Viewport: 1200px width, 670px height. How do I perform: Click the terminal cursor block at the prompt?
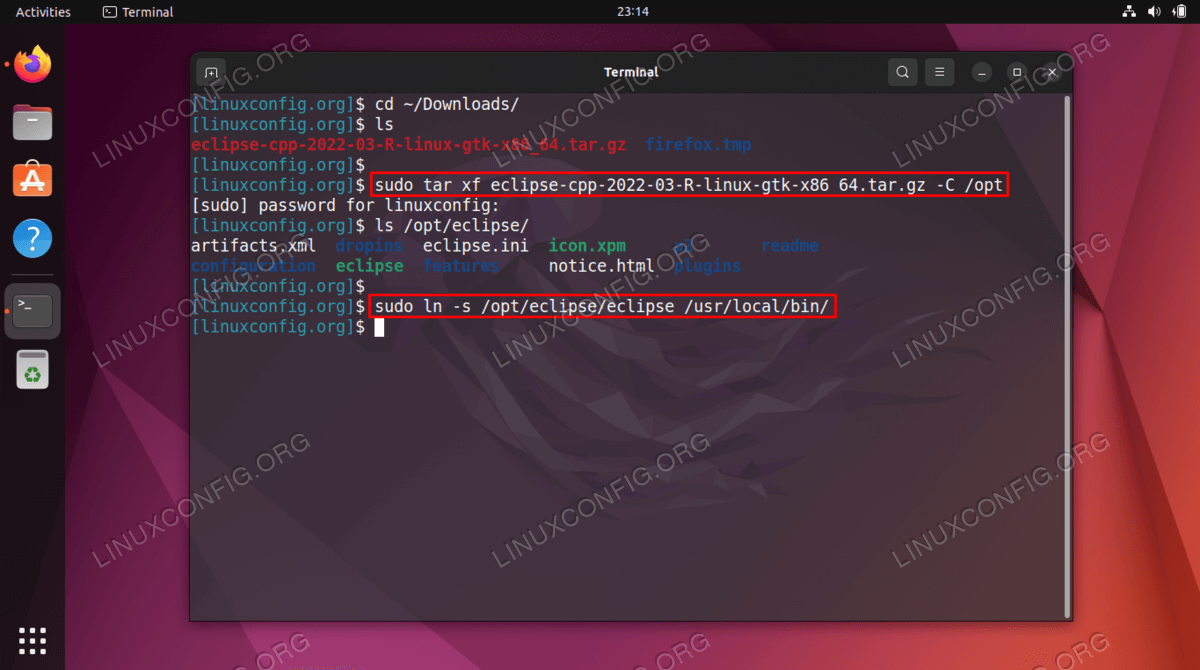(379, 327)
